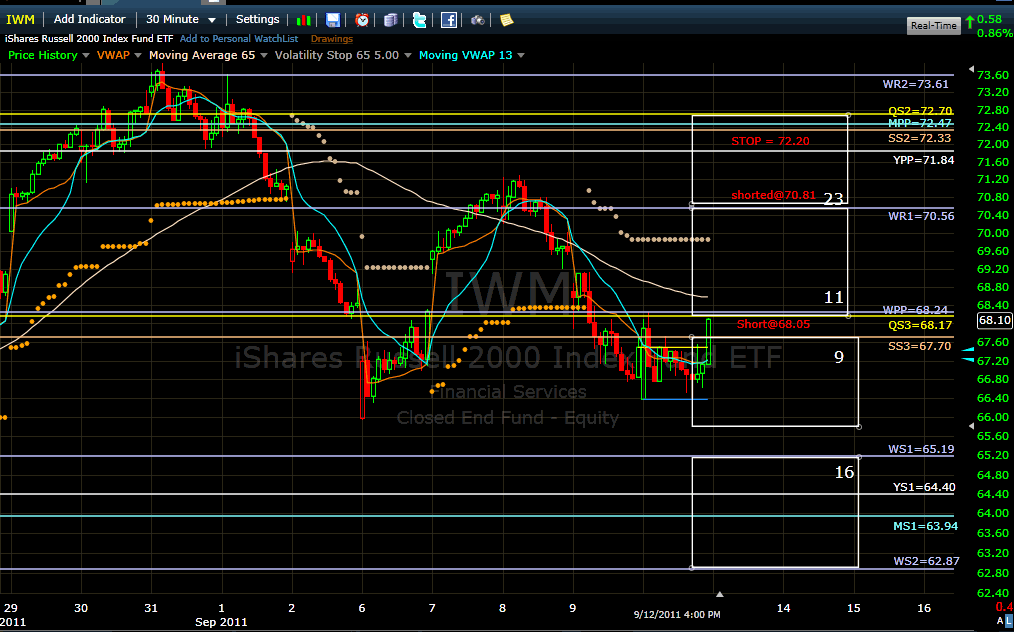Toggle the L log scale button

point(1008,623)
